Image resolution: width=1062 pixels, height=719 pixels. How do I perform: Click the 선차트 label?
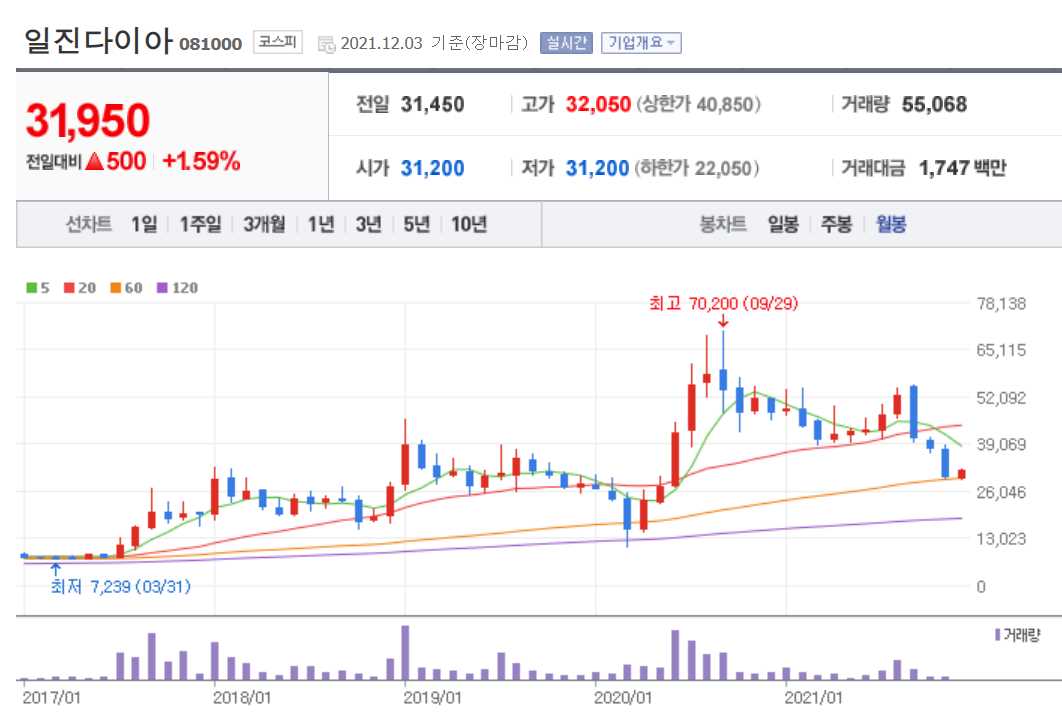pyautogui.click(x=88, y=224)
